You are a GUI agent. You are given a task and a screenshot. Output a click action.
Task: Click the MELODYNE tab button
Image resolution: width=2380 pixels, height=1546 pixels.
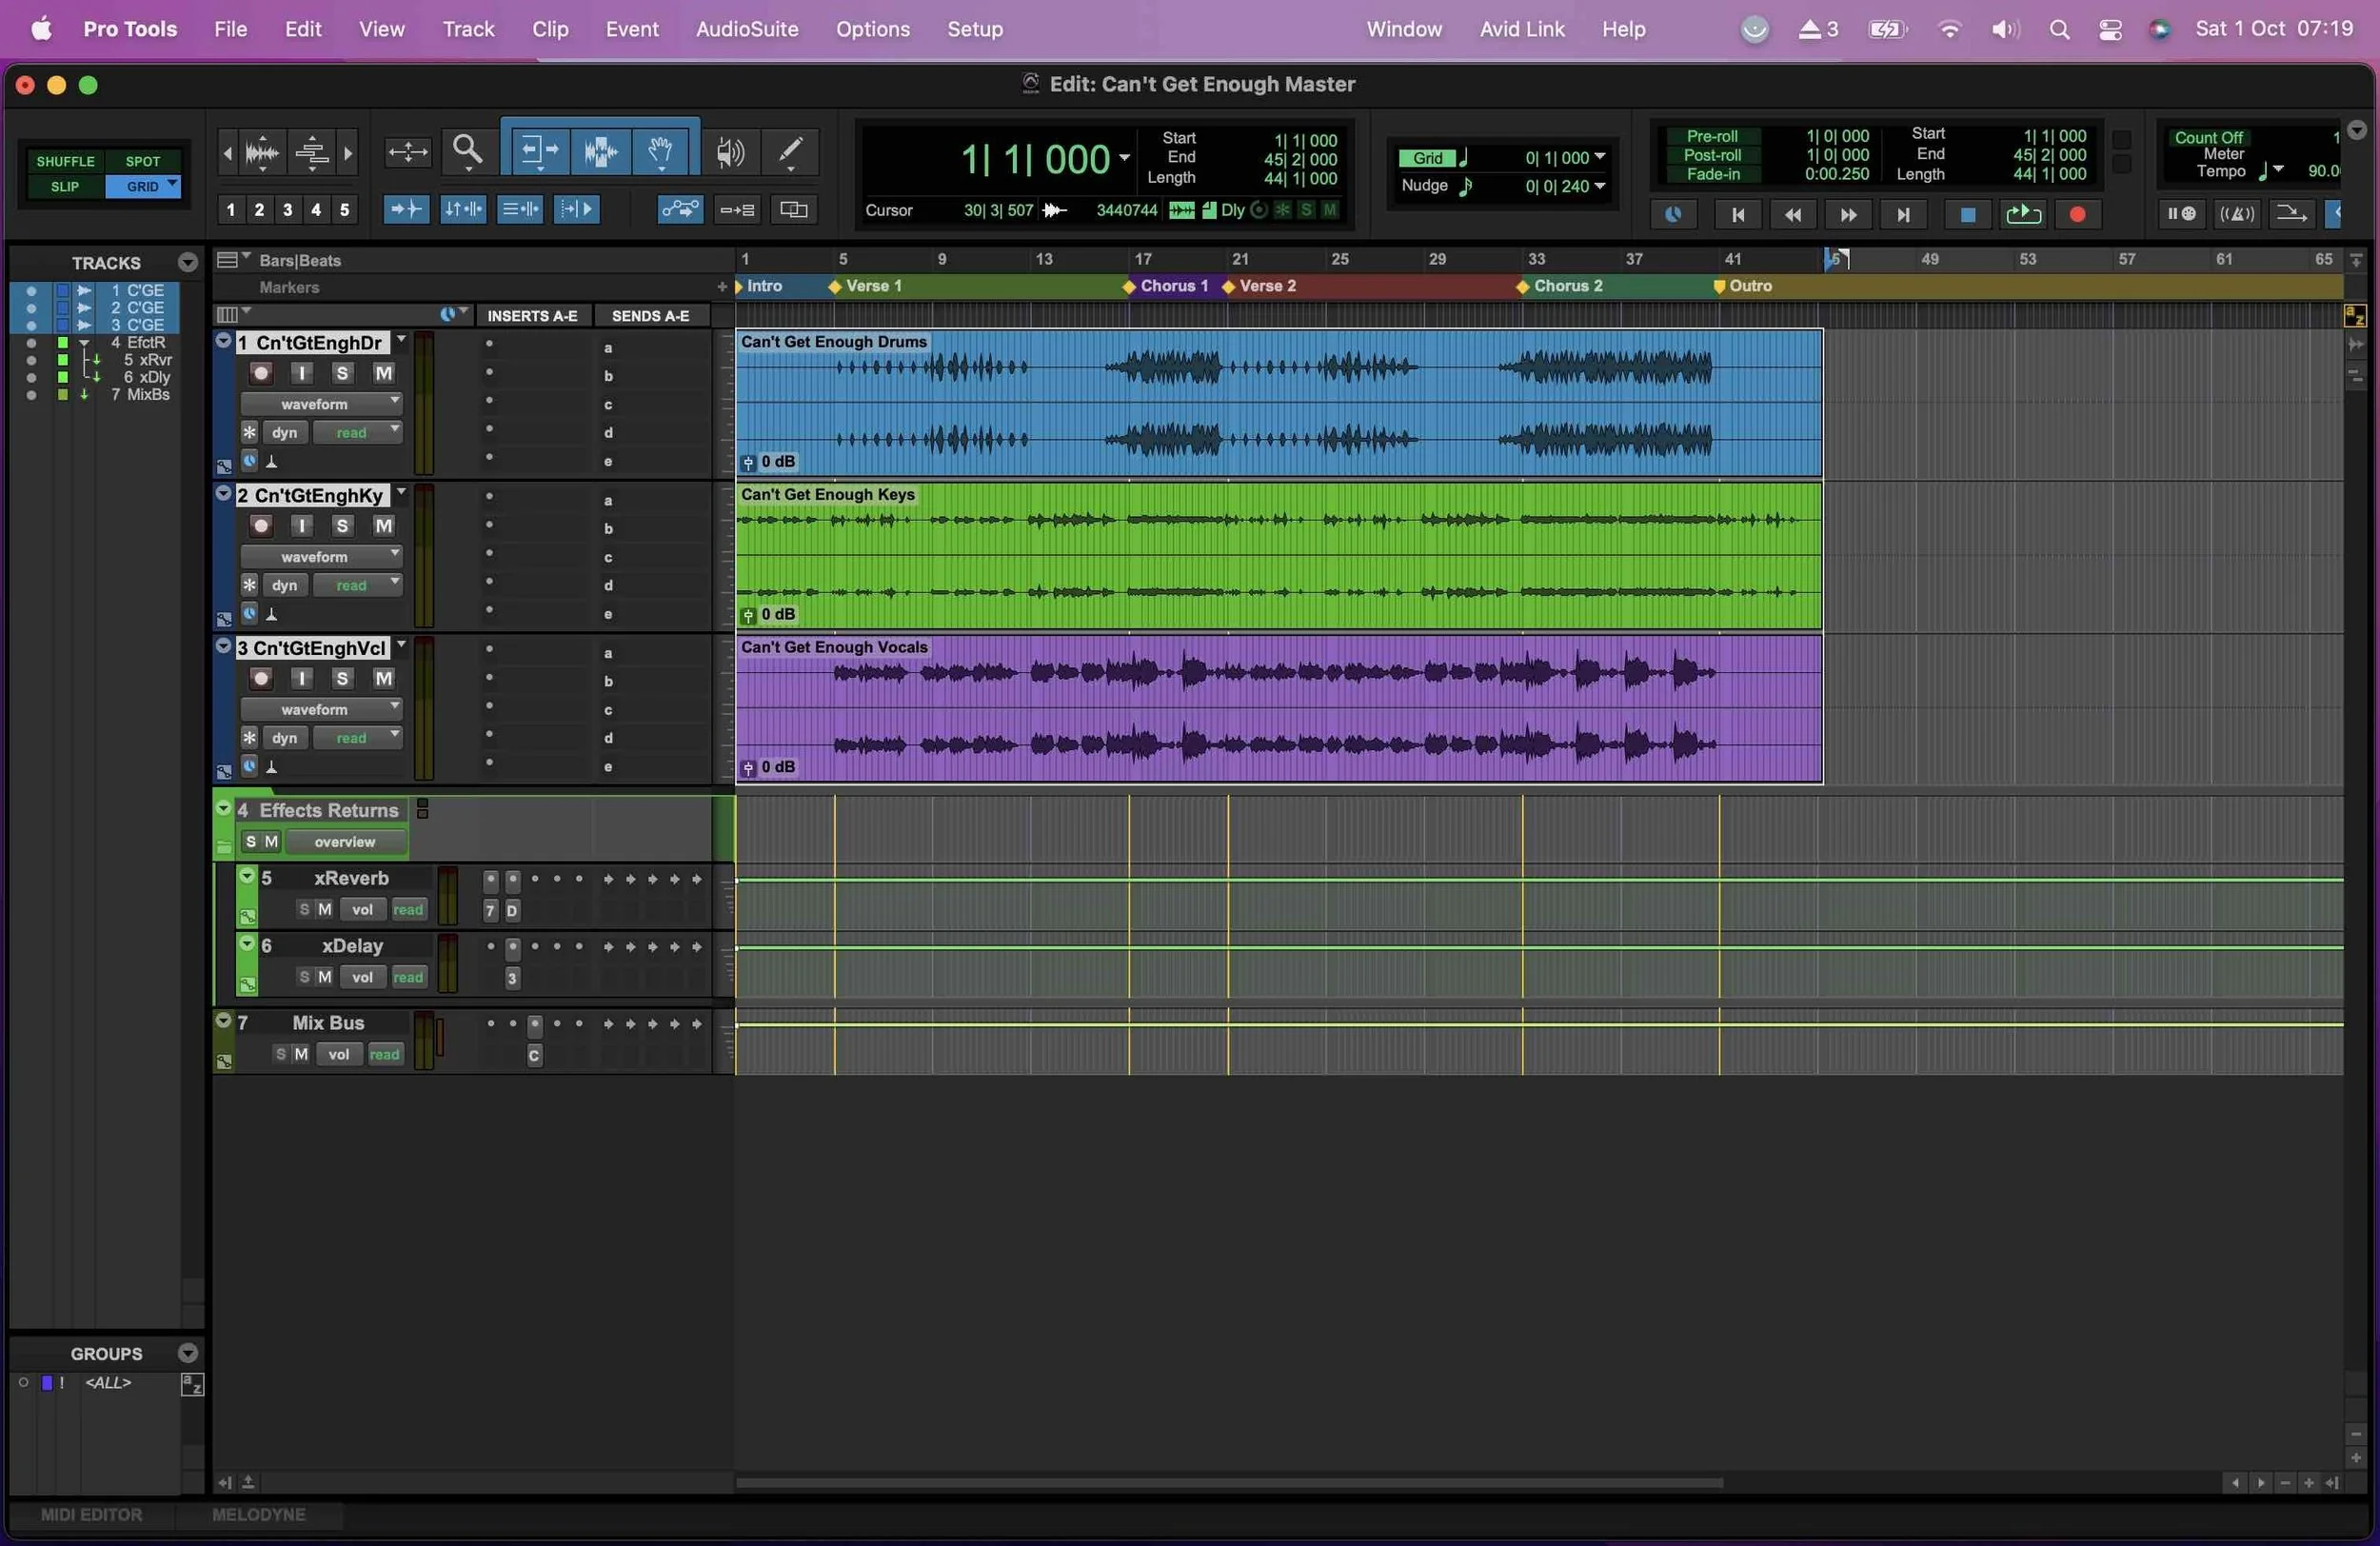258,1514
